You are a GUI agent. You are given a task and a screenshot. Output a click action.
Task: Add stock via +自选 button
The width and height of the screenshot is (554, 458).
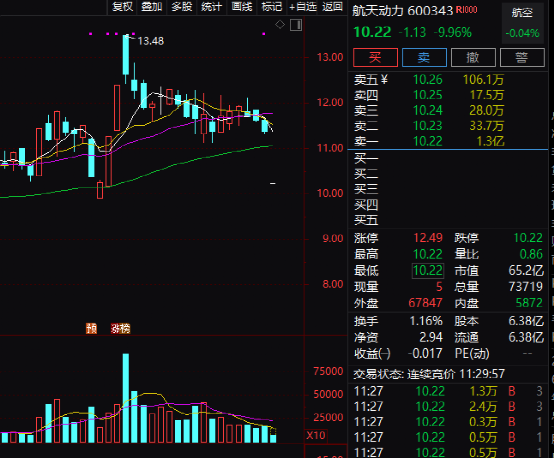point(302,7)
